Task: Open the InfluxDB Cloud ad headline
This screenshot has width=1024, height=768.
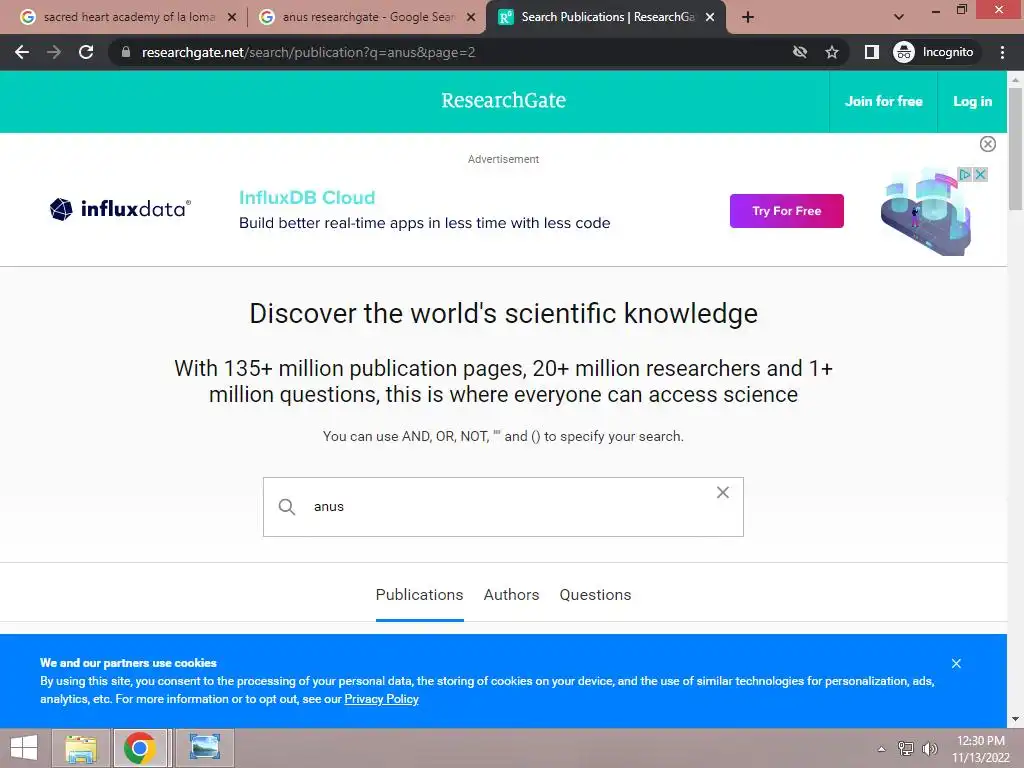Action: pos(307,197)
